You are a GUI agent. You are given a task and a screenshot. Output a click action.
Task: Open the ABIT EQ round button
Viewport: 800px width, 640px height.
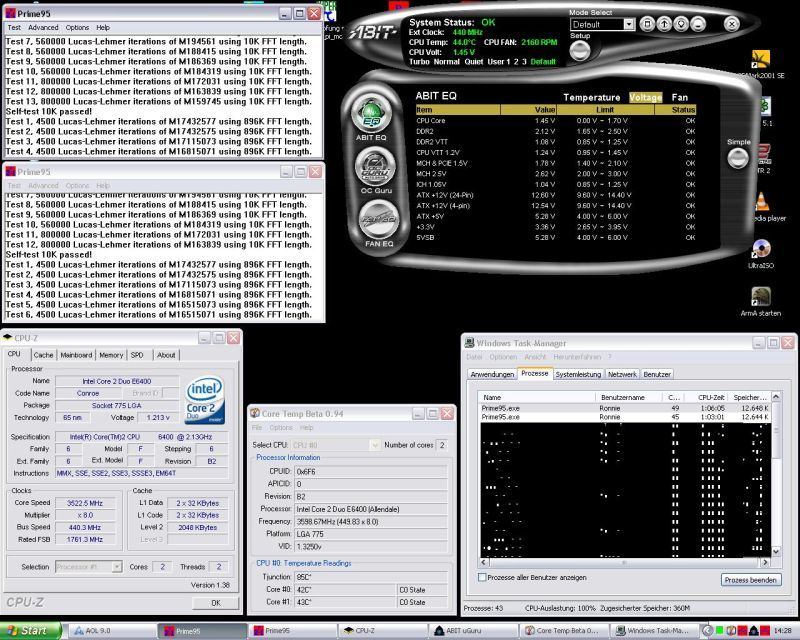[x=371, y=115]
